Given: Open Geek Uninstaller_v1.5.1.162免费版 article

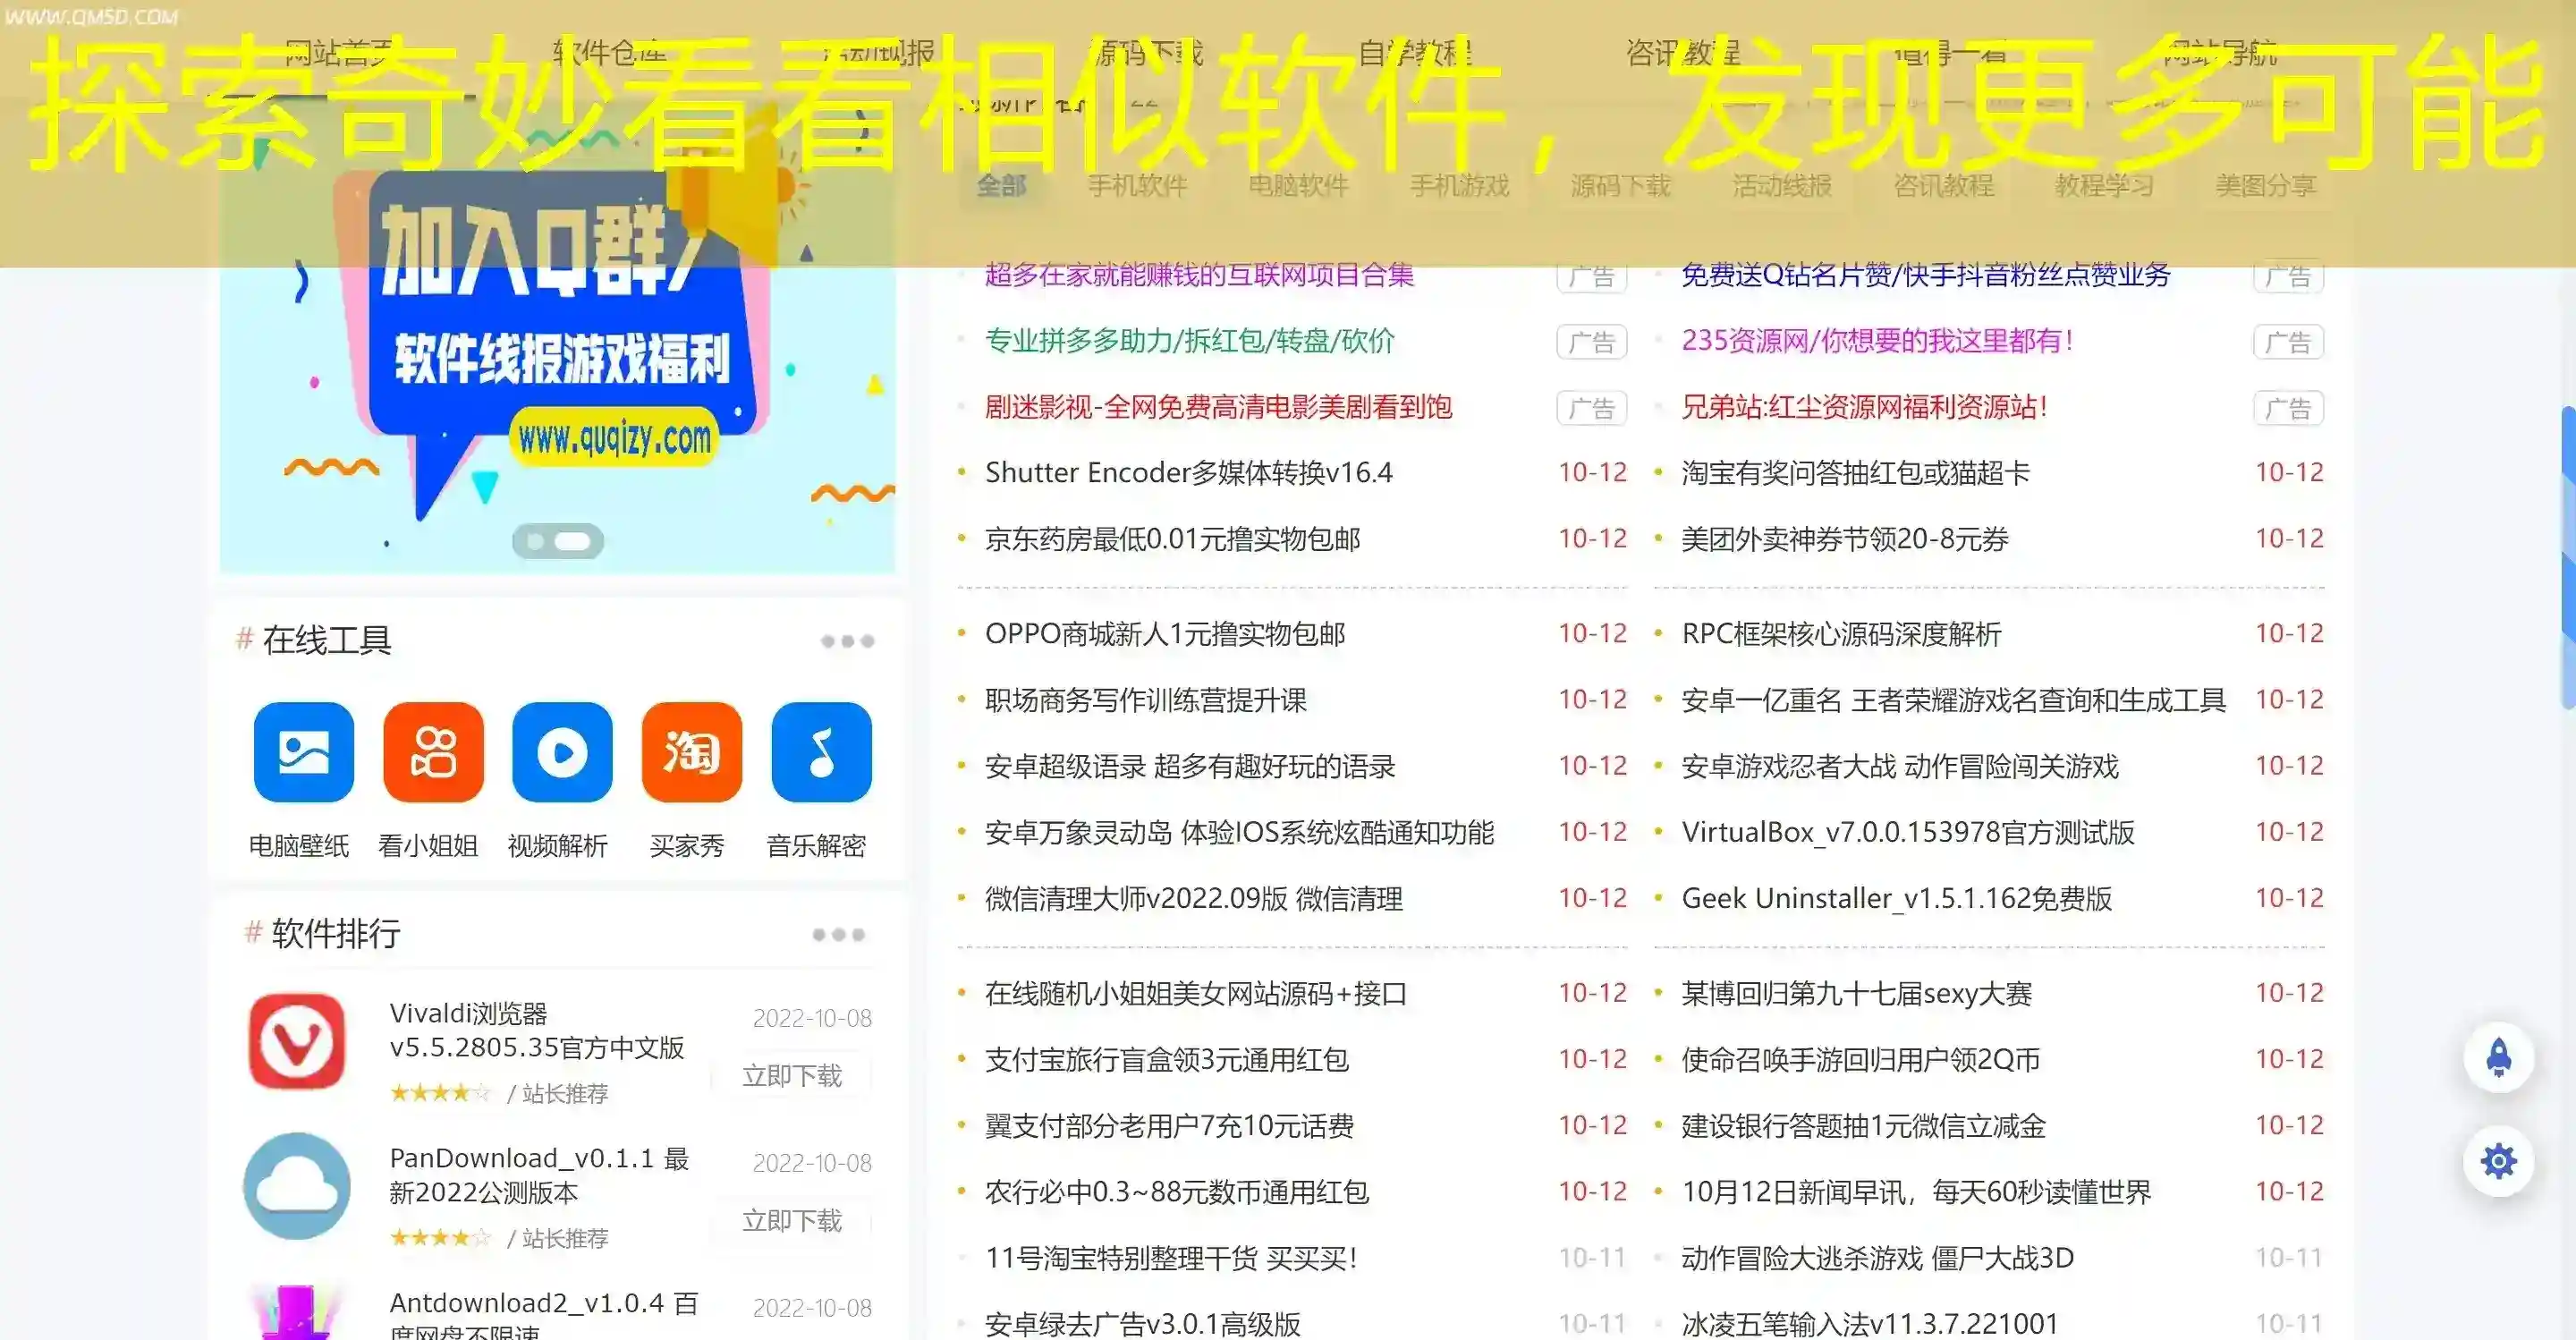Looking at the screenshot, I should pyautogui.click(x=1897, y=899).
